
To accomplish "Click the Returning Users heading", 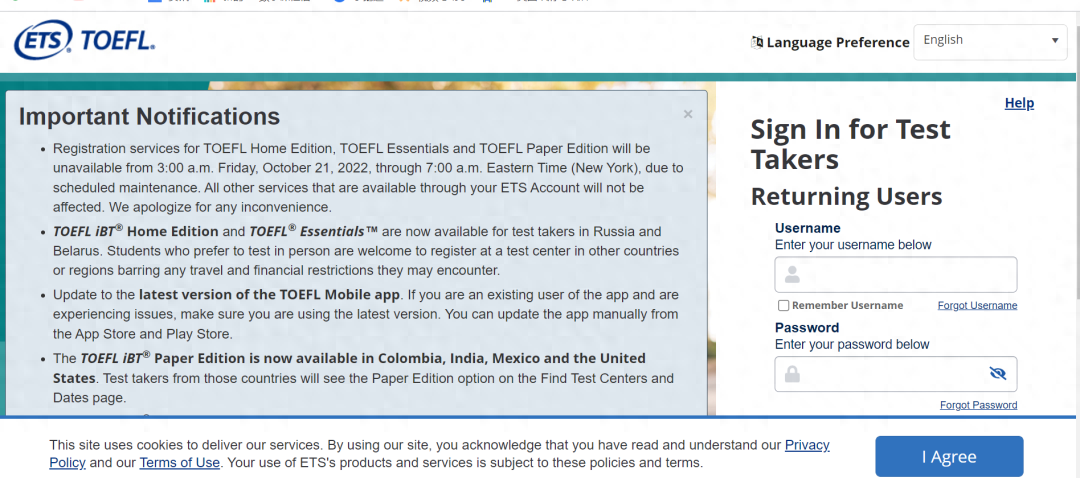I will (x=847, y=197).
